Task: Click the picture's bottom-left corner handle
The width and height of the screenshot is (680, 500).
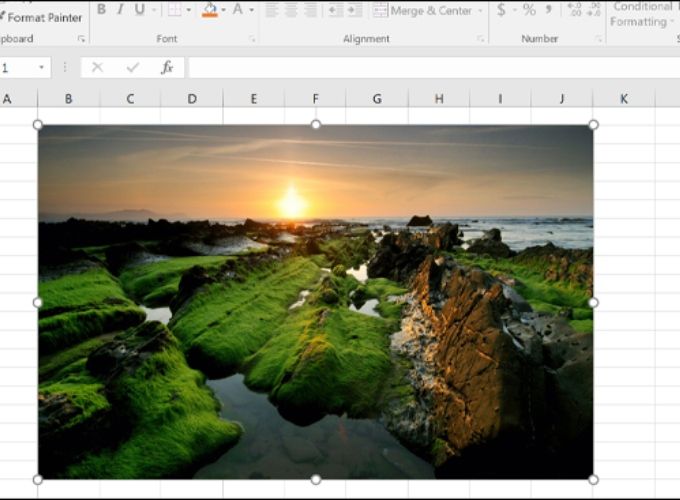Action: pyautogui.click(x=38, y=479)
